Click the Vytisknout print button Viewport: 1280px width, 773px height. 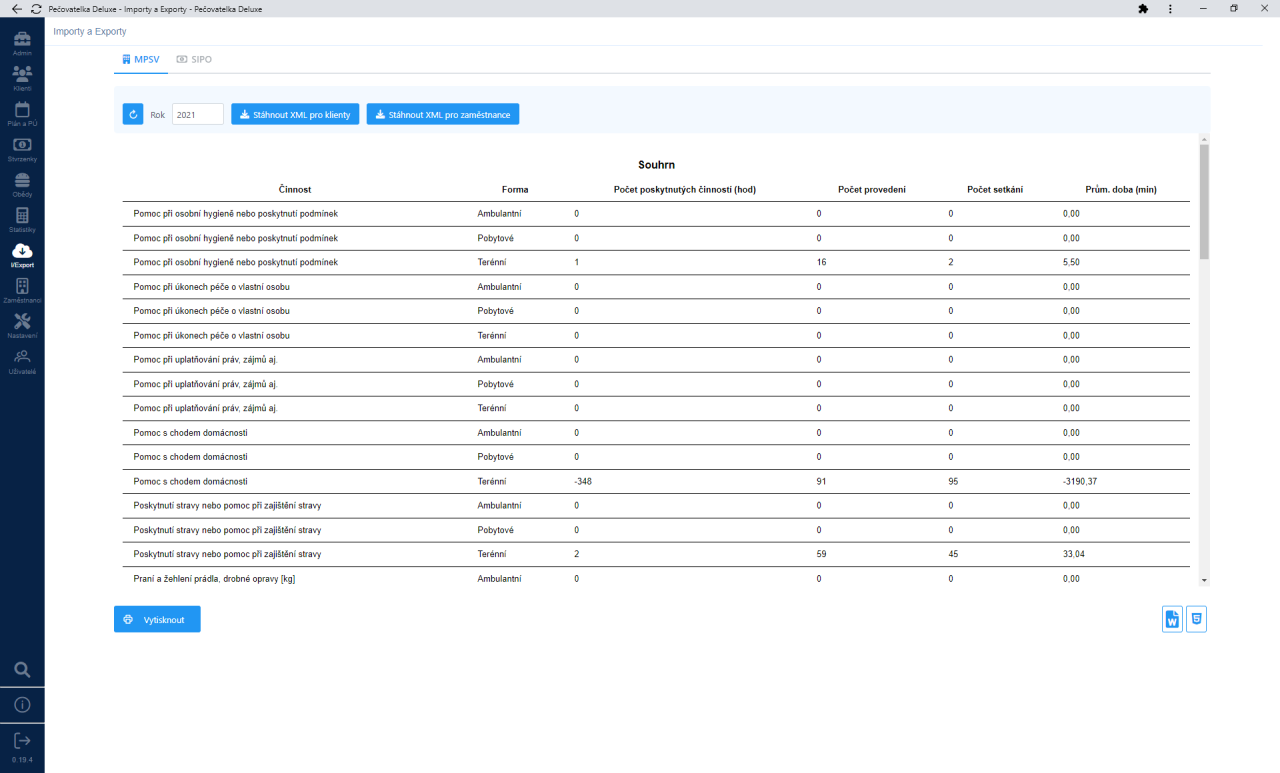(x=157, y=620)
